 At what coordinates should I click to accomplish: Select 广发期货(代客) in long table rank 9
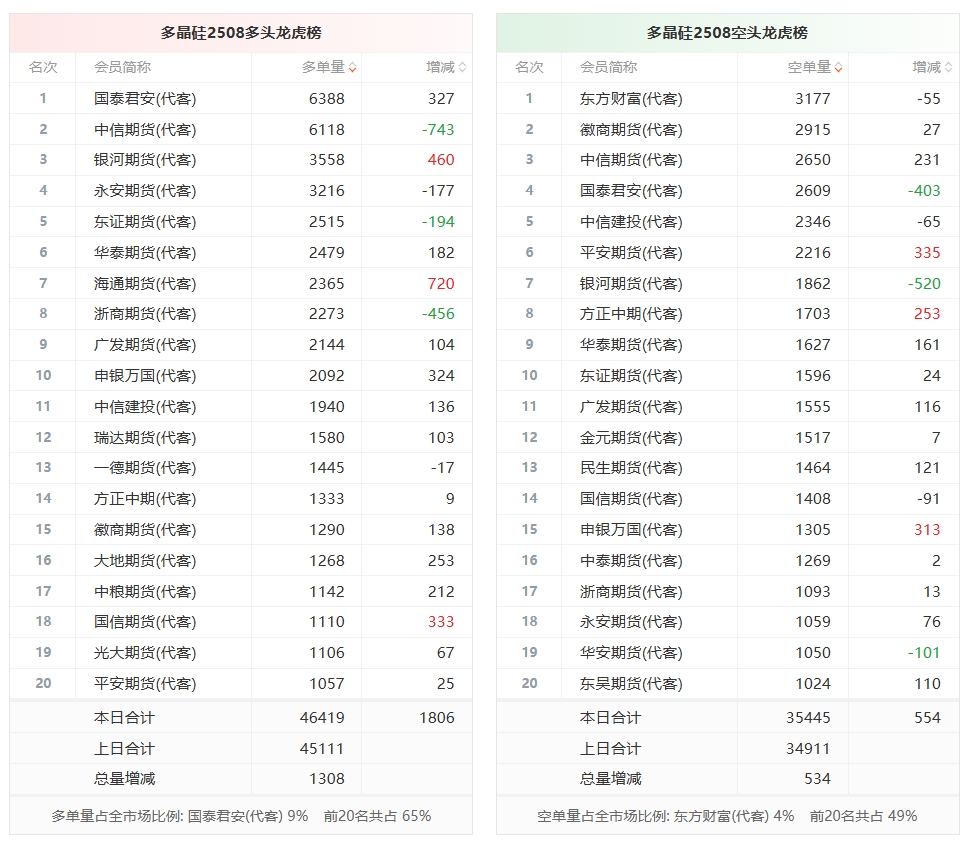click(x=145, y=345)
